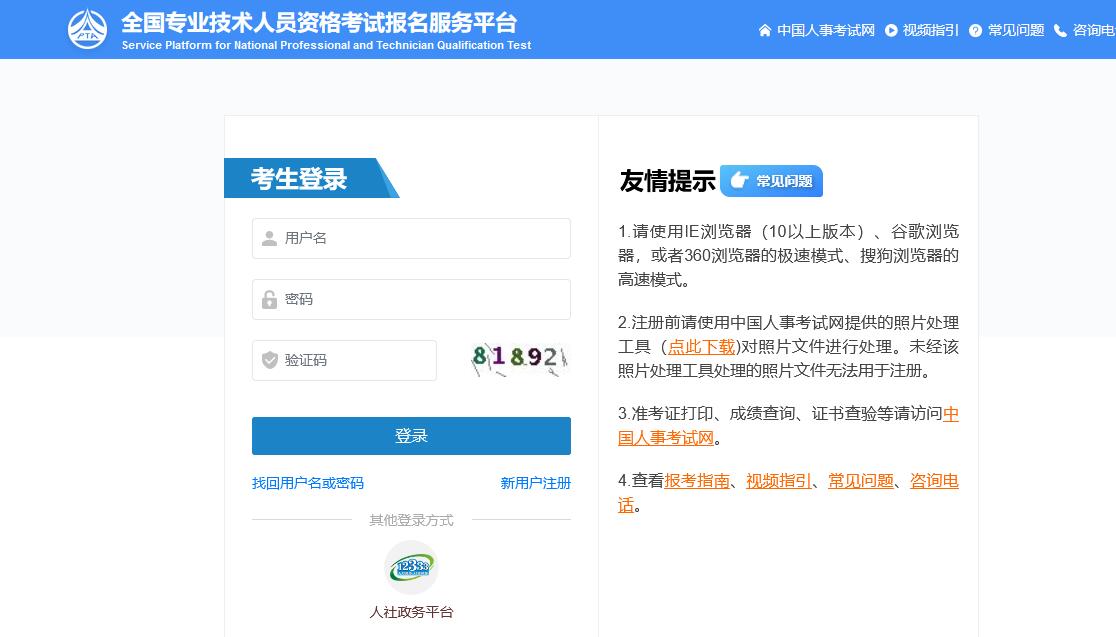Click the home icon beside 中国人事考试网

click(x=765, y=31)
